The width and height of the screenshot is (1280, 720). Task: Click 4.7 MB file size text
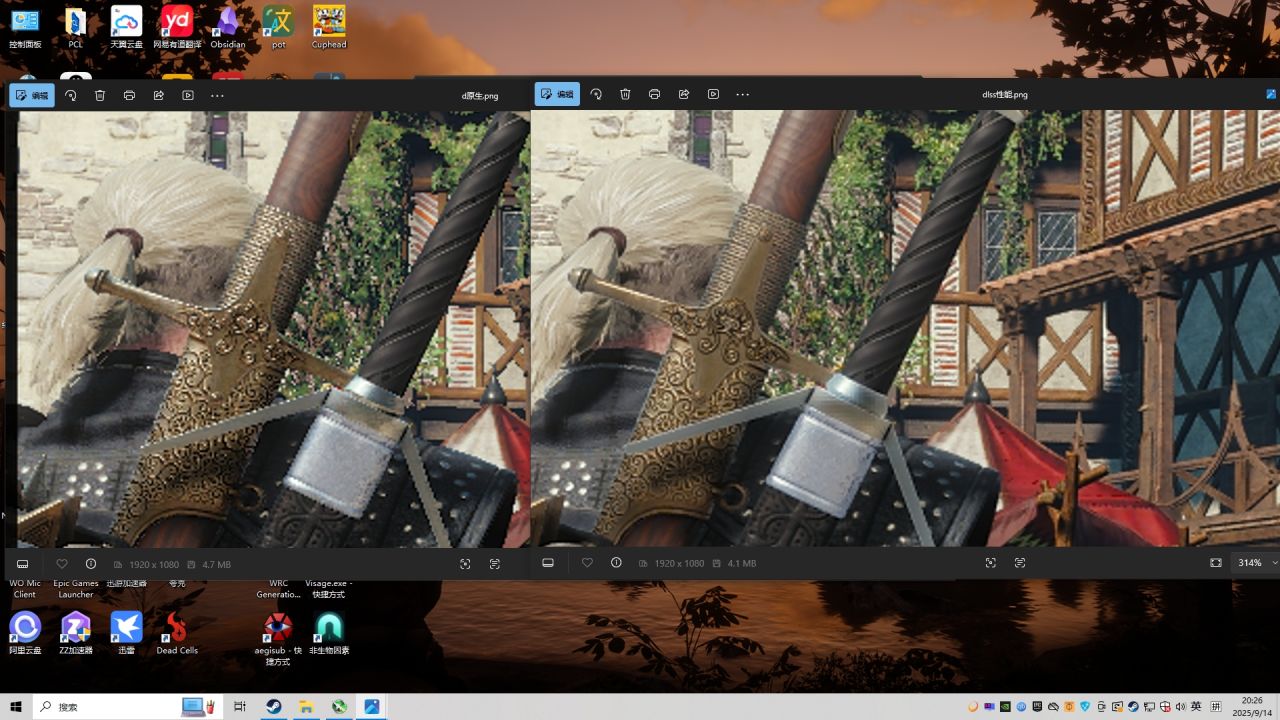coord(217,564)
